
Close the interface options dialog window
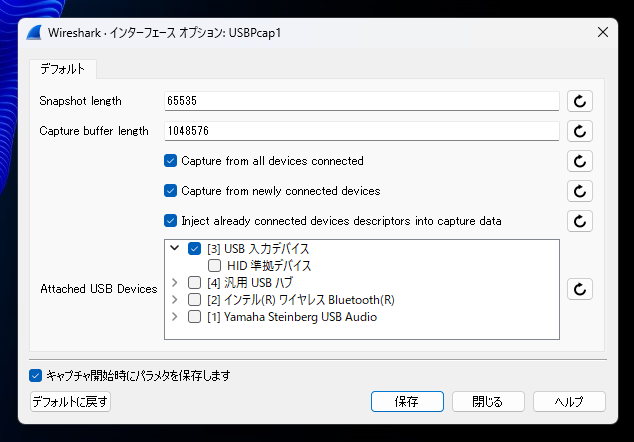pyautogui.click(x=602, y=32)
